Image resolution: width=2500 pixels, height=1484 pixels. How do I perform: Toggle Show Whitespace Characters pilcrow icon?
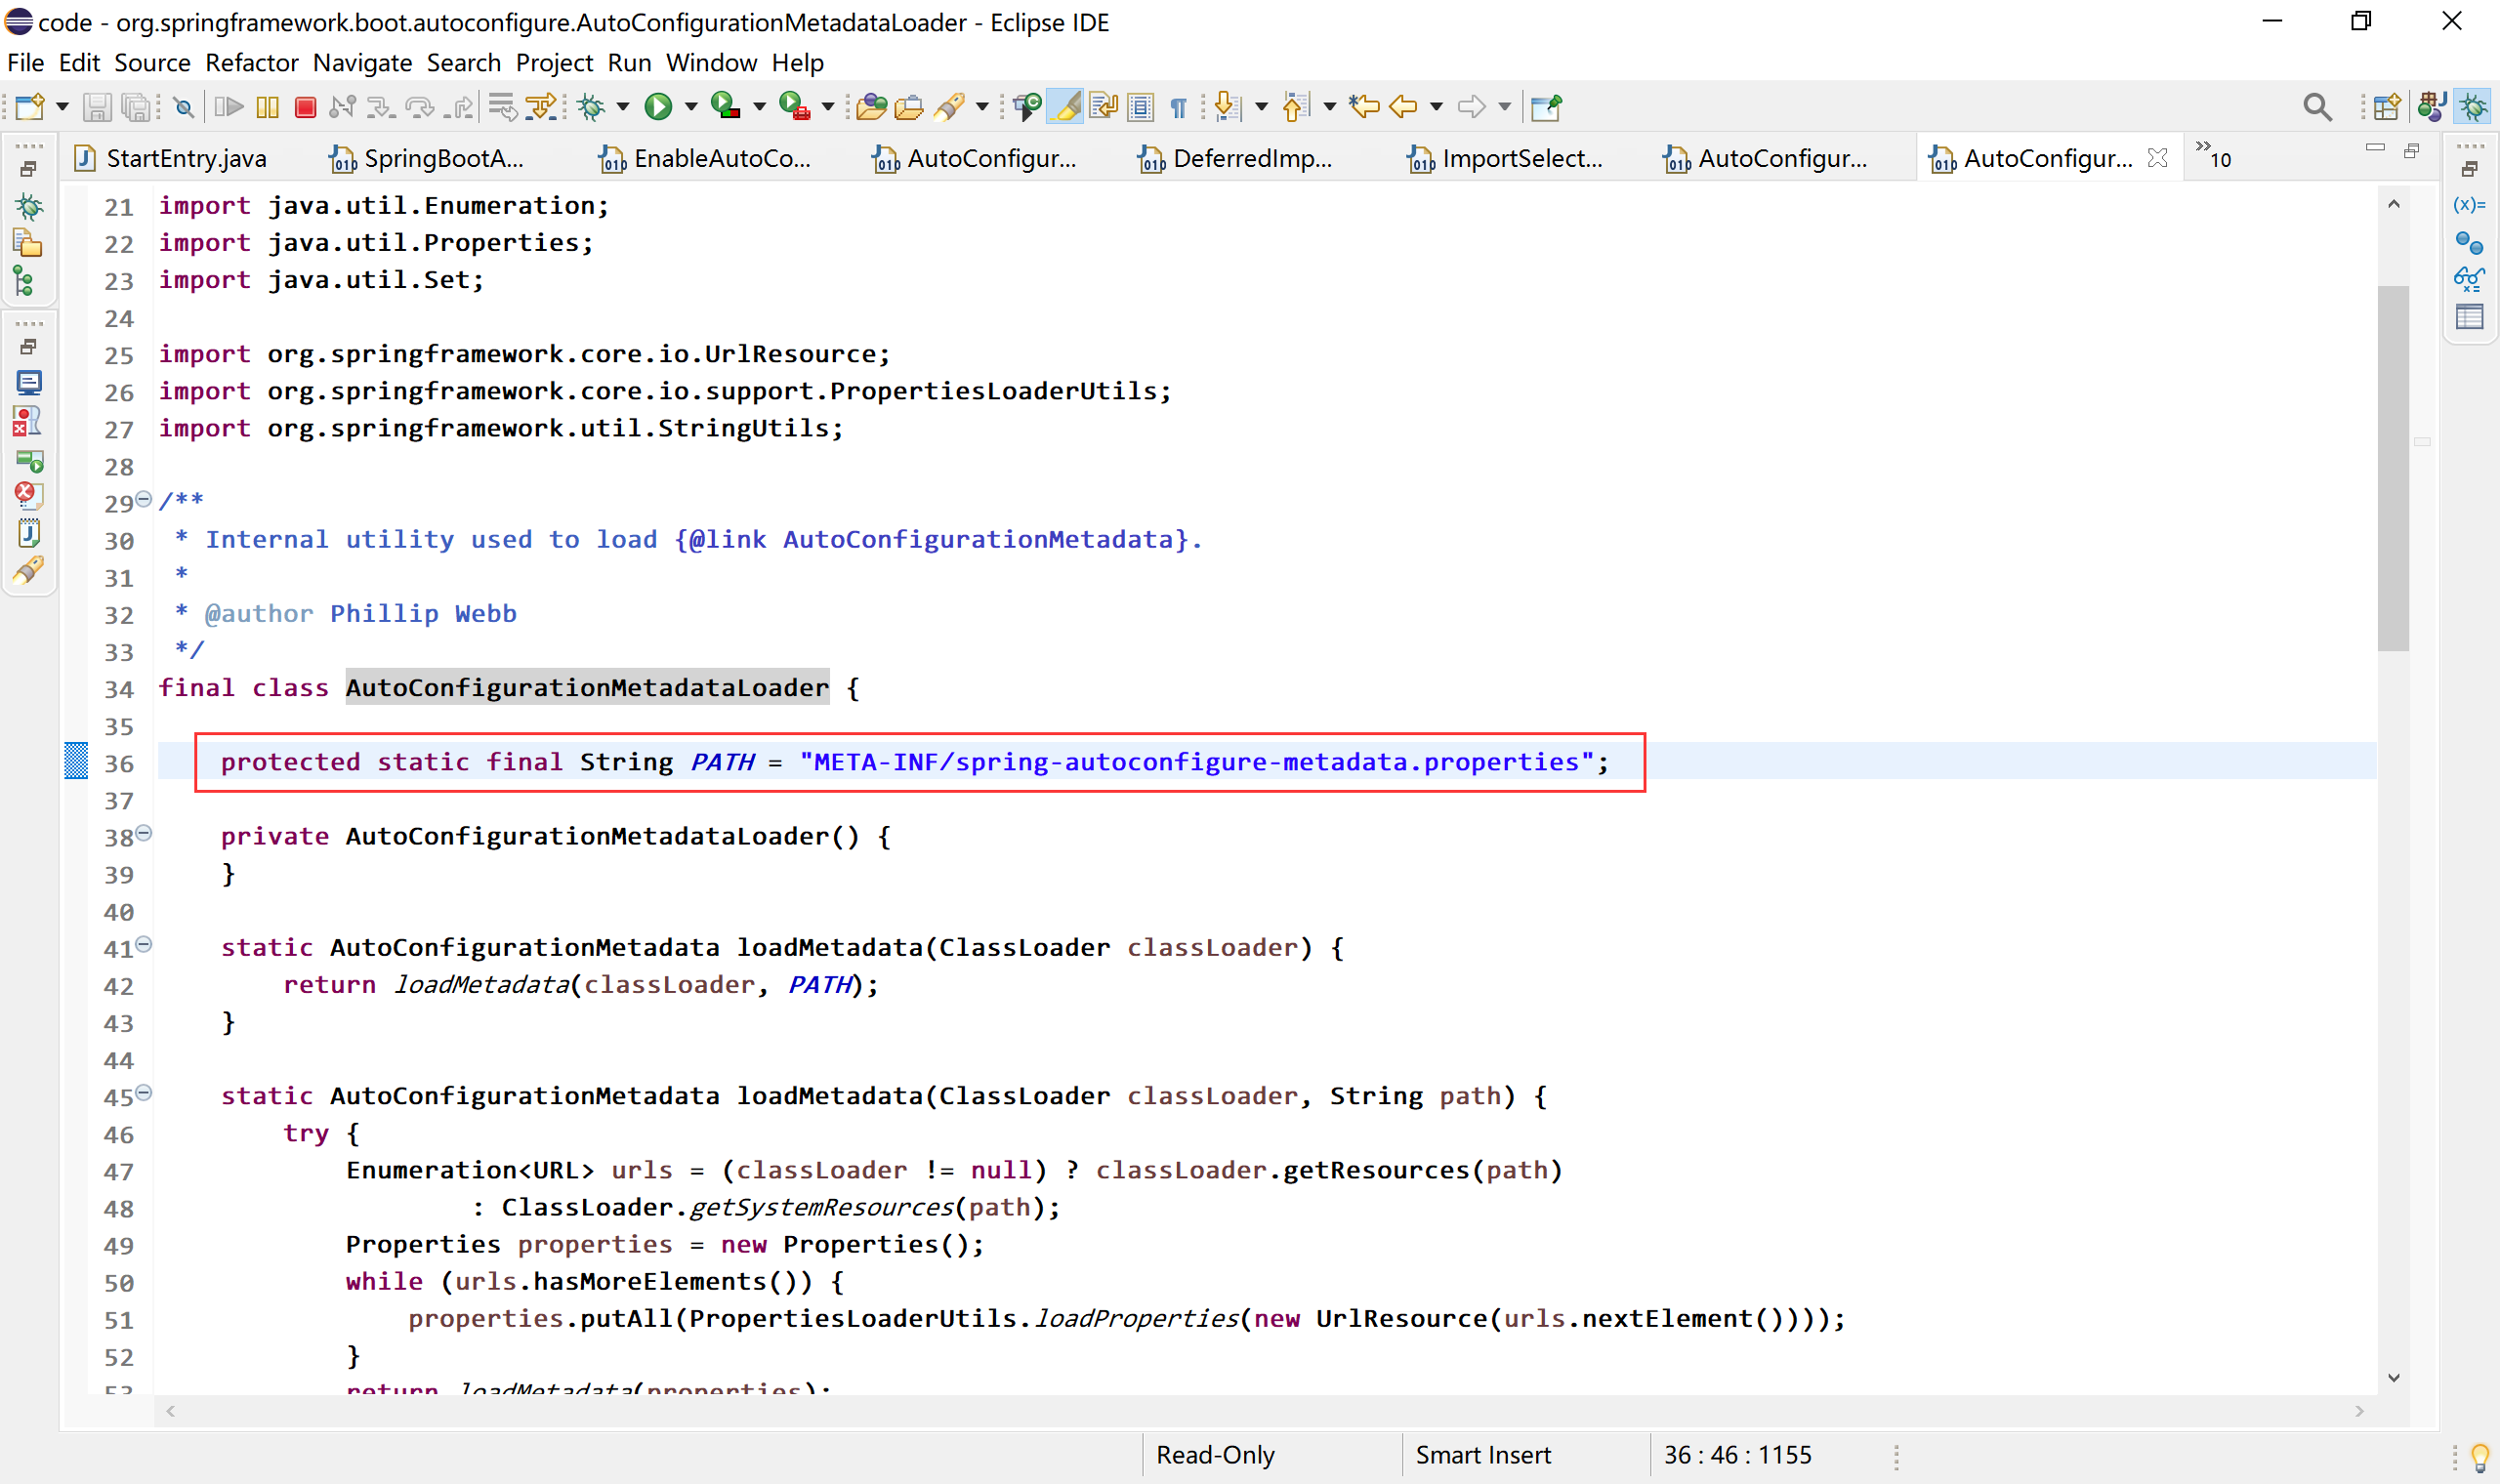[x=1179, y=107]
